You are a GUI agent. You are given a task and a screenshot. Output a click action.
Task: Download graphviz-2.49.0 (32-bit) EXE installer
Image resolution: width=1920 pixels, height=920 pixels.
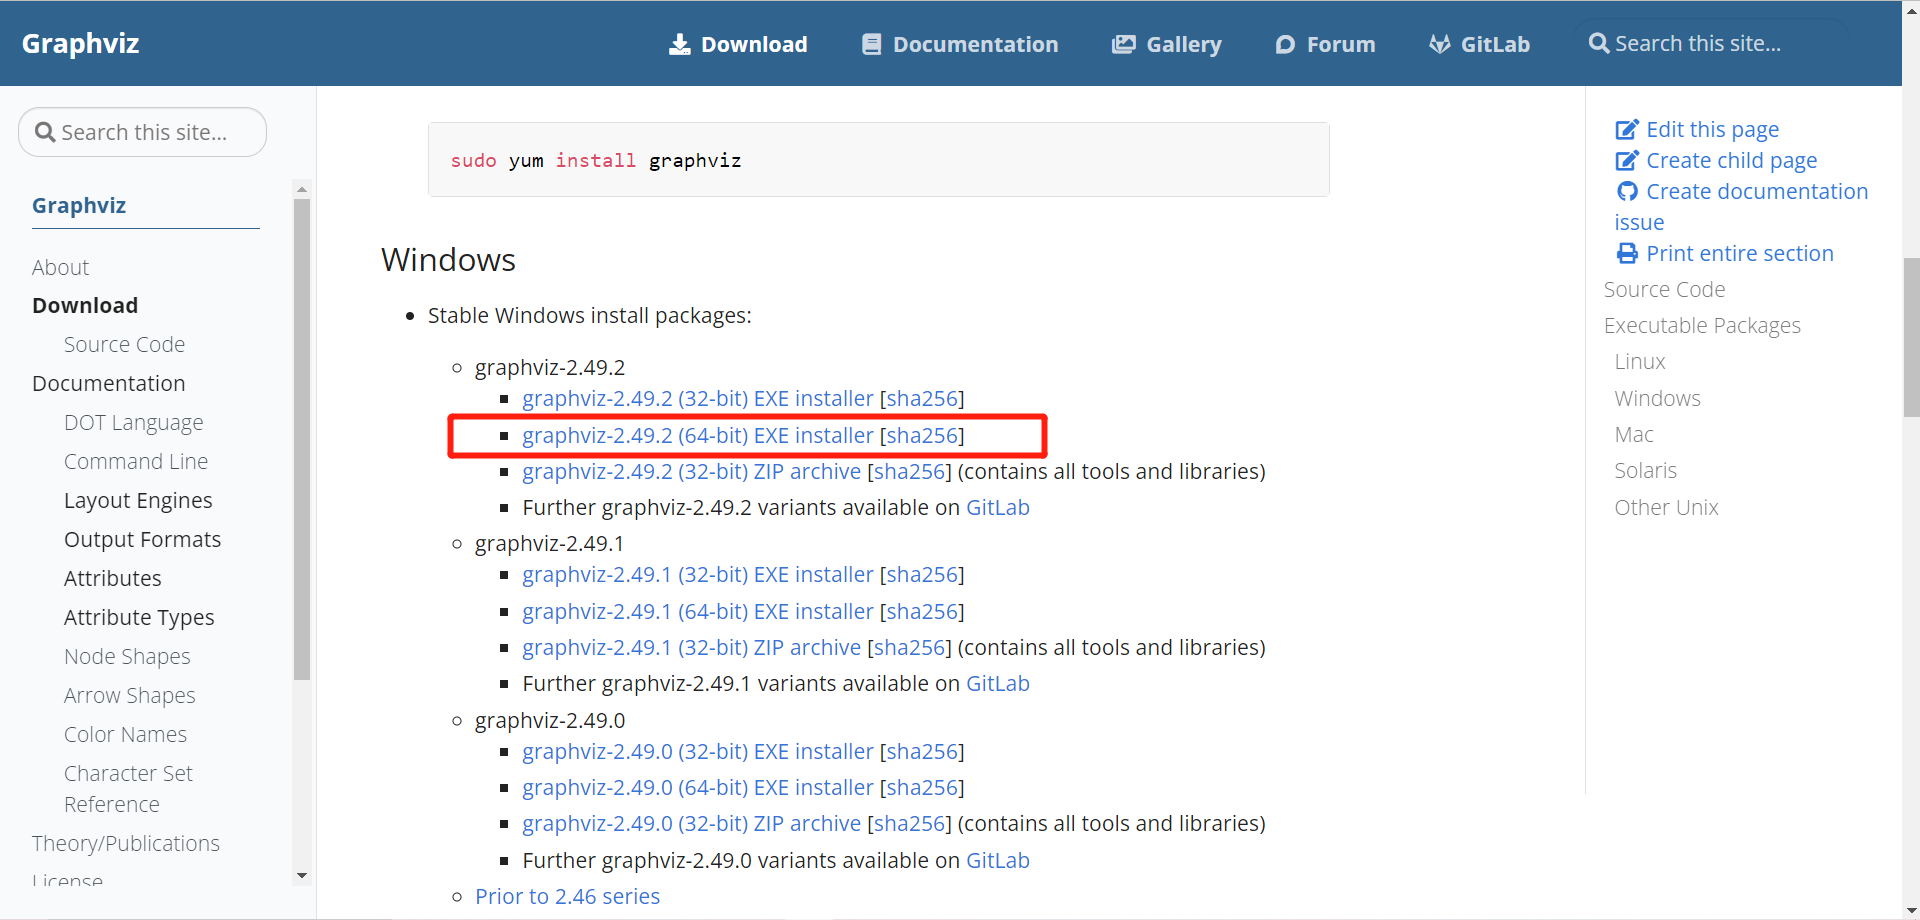[x=697, y=751]
